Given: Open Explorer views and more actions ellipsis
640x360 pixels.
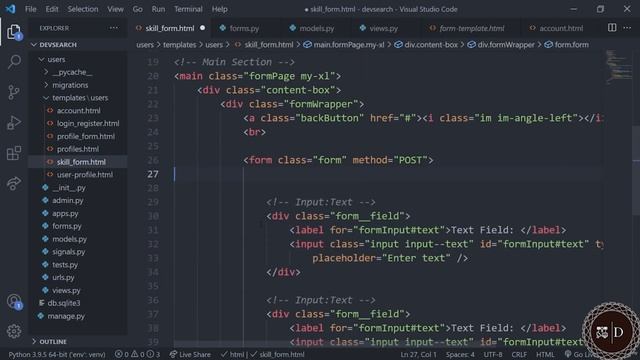Looking at the screenshot, I should click(x=114, y=28).
